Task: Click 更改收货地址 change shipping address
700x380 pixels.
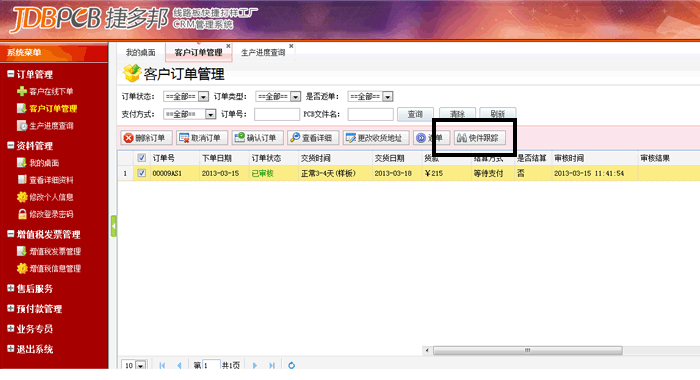Action: (376, 138)
